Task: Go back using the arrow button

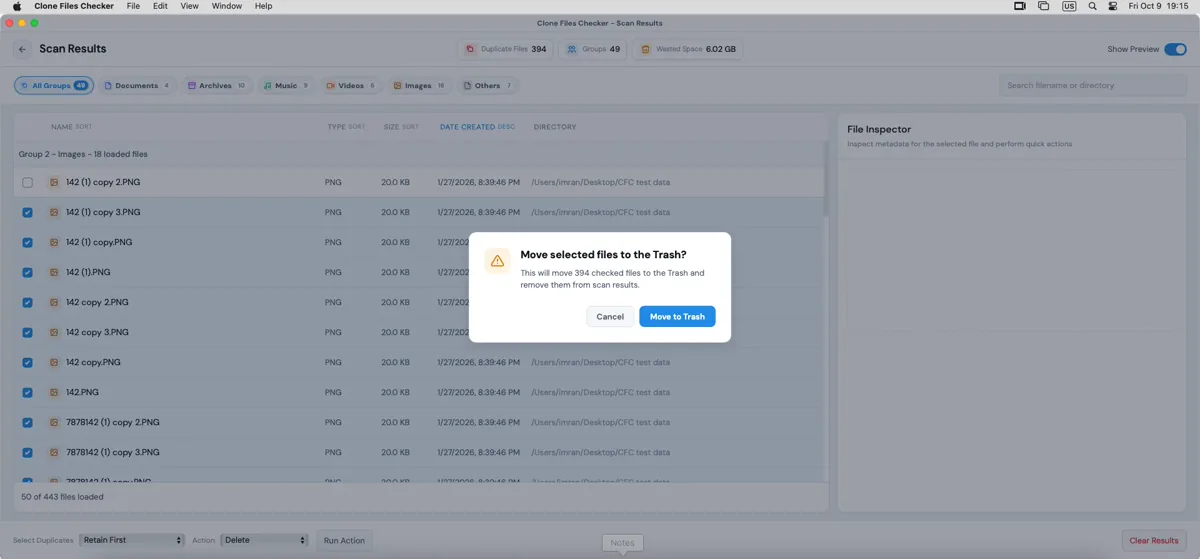Action: 22,49
